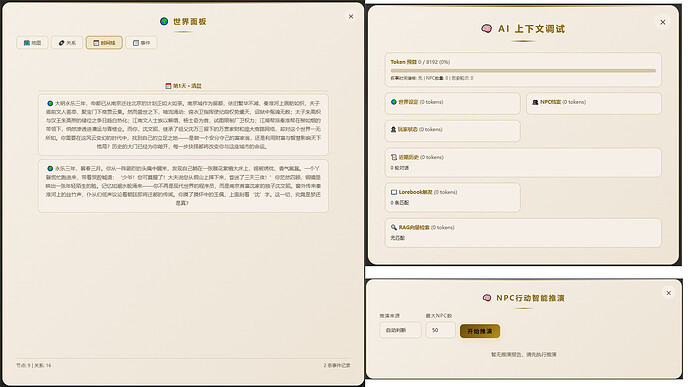This screenshot has width=690, height=387.
Task: Click the Token budget progress bar
Action: [523, 70]
